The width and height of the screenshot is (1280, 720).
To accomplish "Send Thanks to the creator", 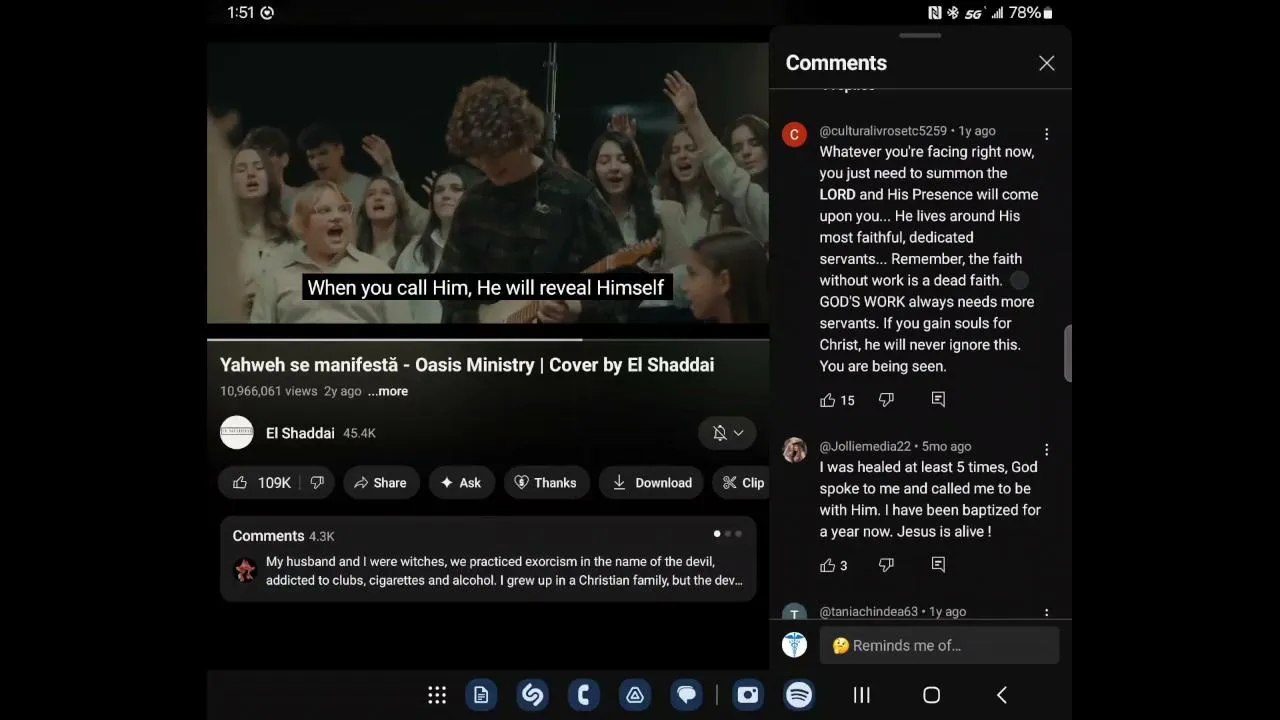I will point(546,483).
